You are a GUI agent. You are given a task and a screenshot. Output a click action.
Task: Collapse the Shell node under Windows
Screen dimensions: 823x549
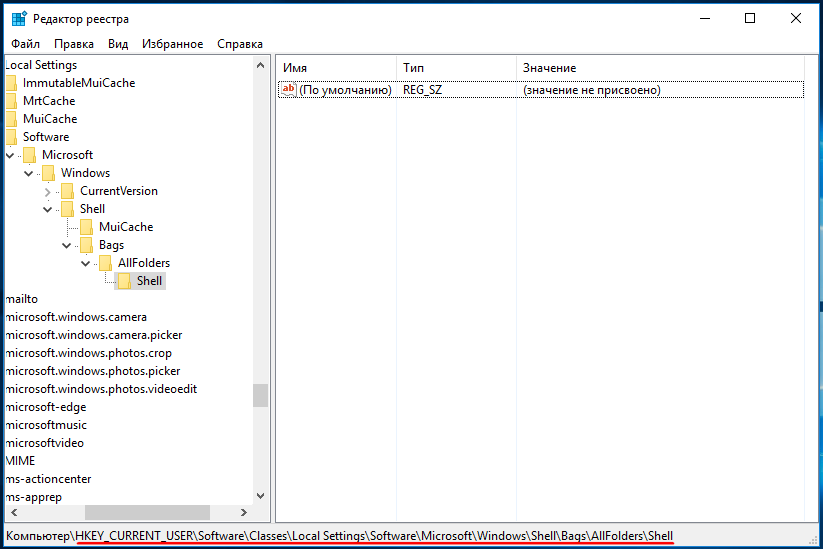point(48,209)
